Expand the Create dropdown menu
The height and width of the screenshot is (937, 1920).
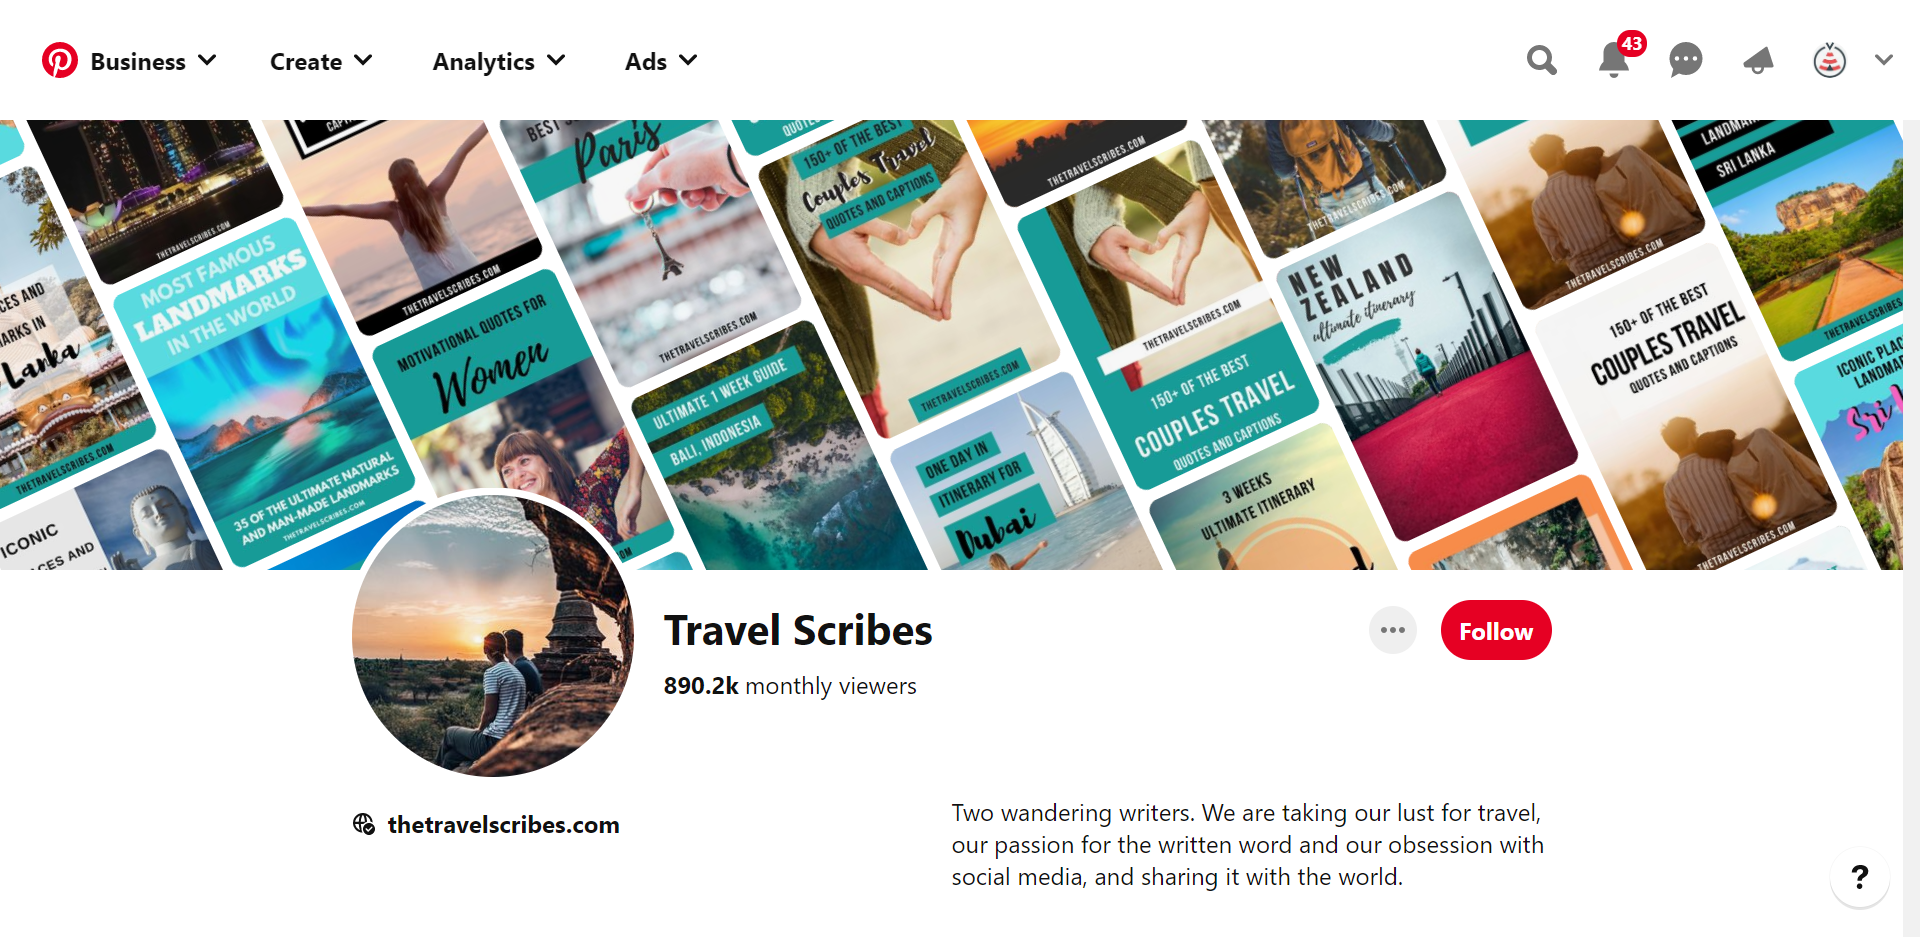coord(321,61)
